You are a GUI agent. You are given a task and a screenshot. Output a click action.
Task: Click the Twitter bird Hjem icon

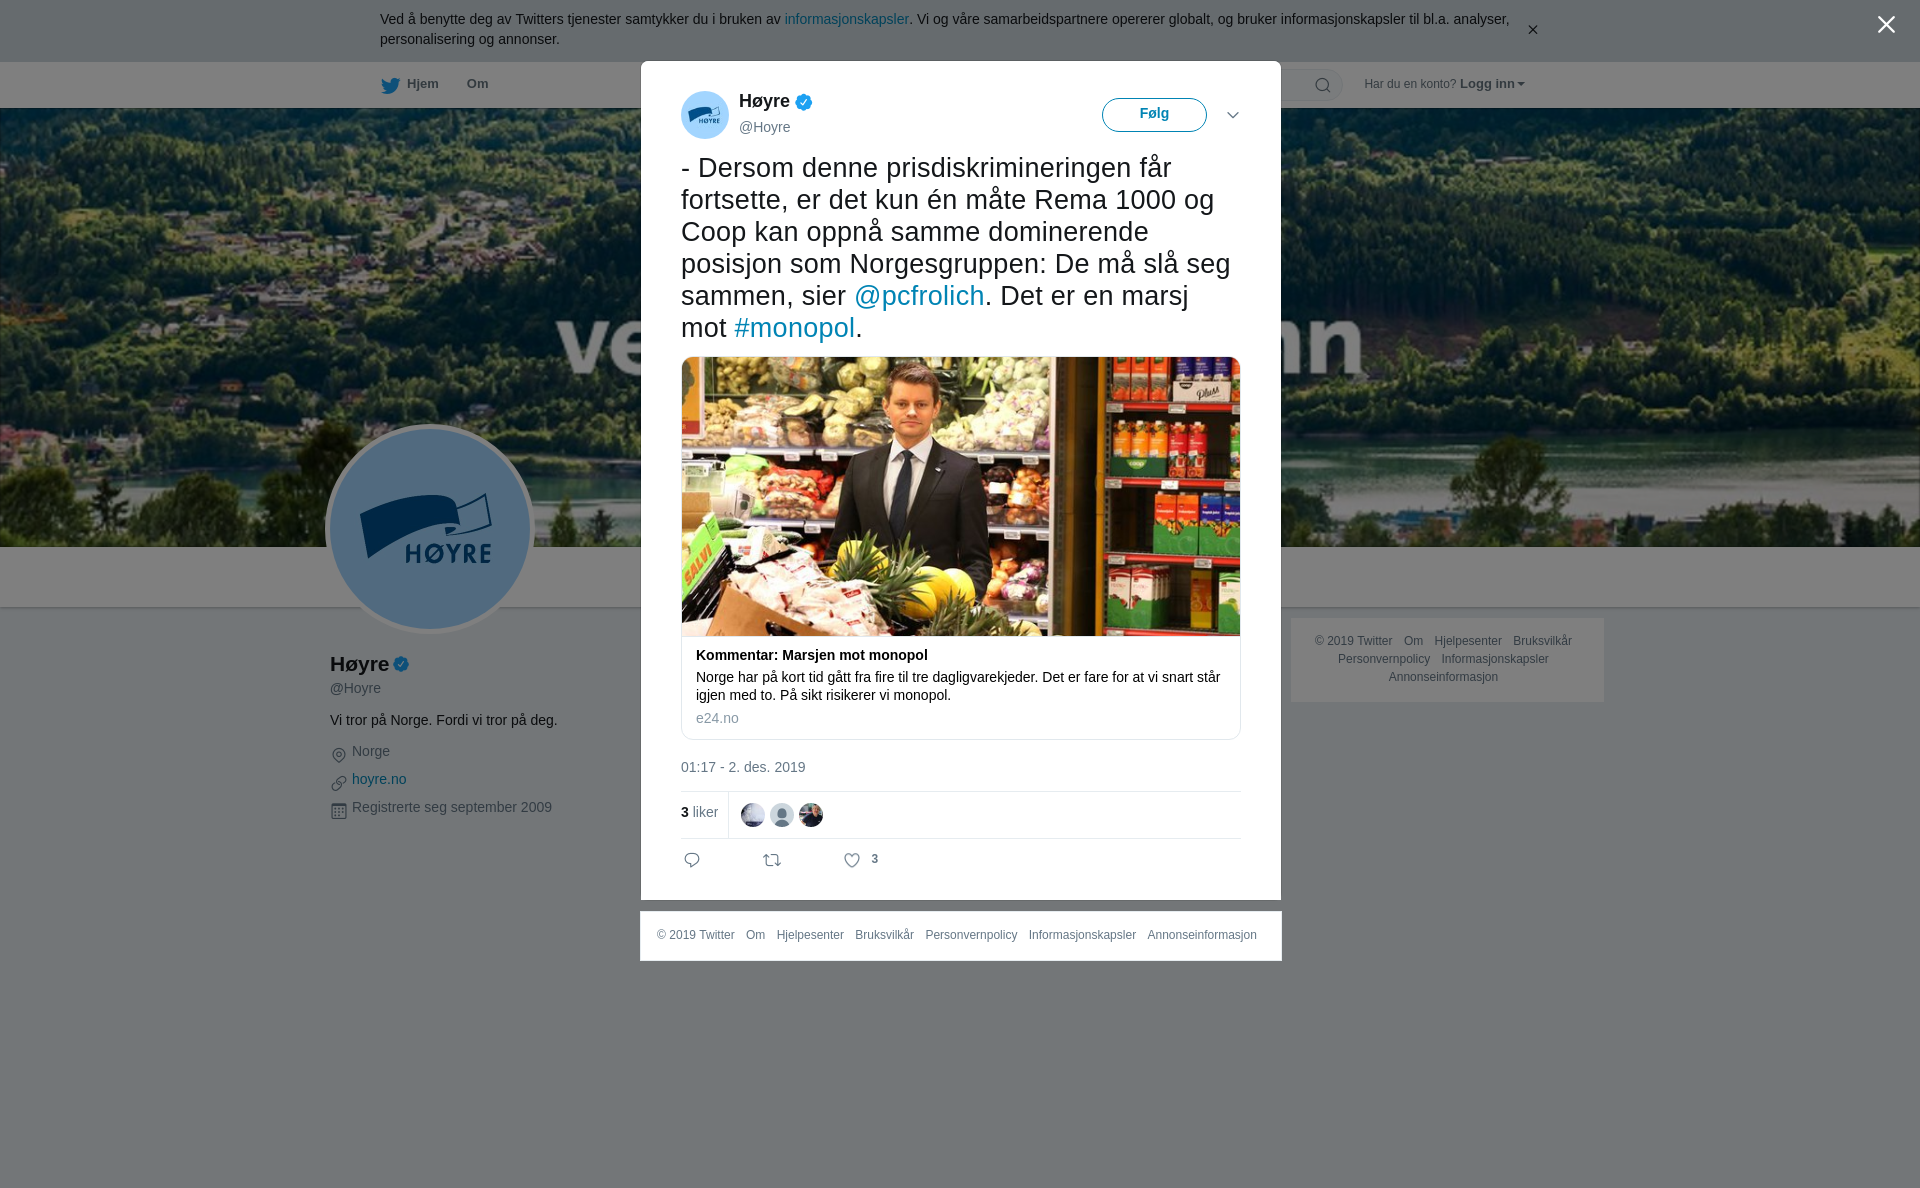click(x=390, y=86)
